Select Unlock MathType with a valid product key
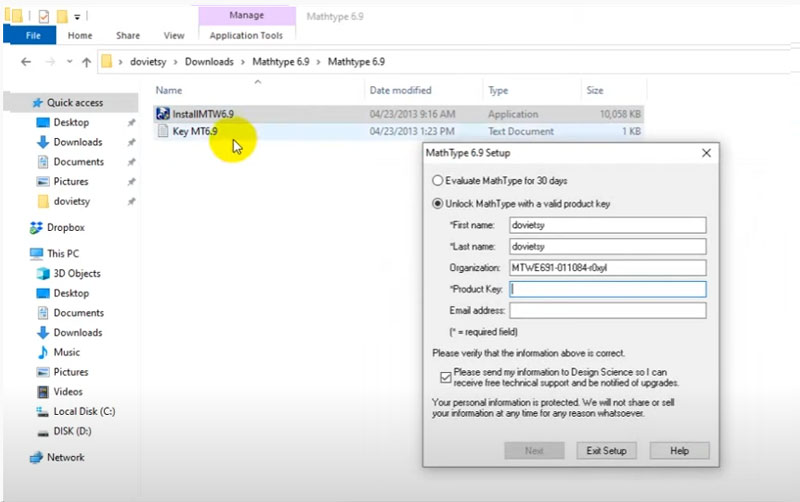The width and height of the screenshot is (800, 502). (437, 204)
